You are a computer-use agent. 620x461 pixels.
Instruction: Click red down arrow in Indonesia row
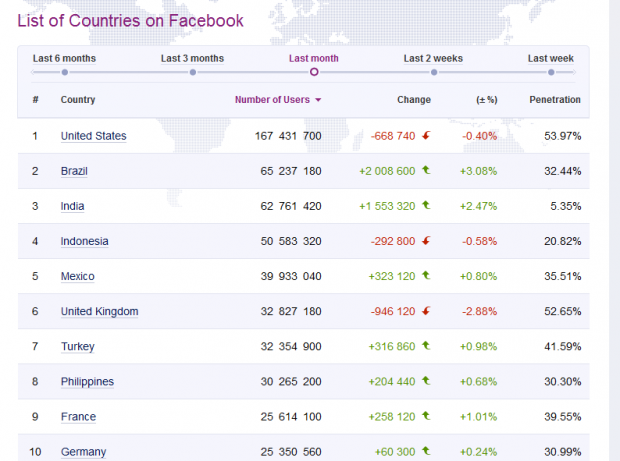point(426,241)
